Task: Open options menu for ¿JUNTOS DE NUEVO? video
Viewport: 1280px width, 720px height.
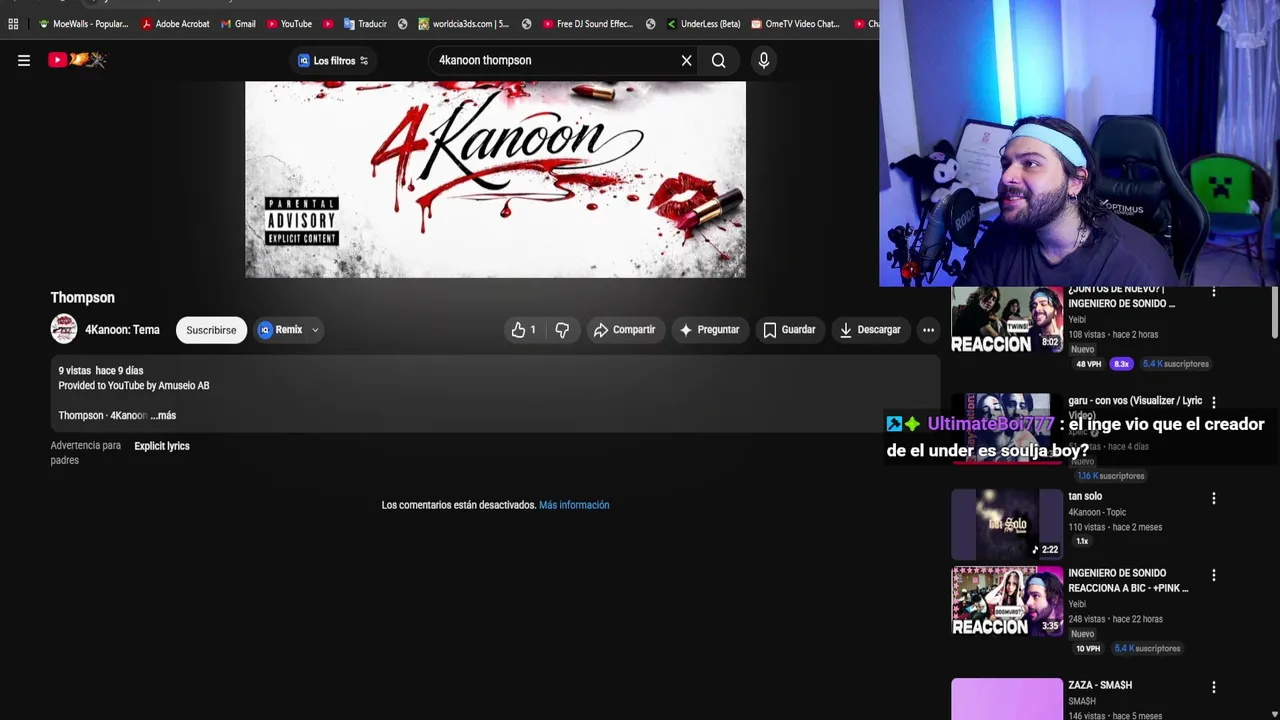Action: tap(1214, 292)
